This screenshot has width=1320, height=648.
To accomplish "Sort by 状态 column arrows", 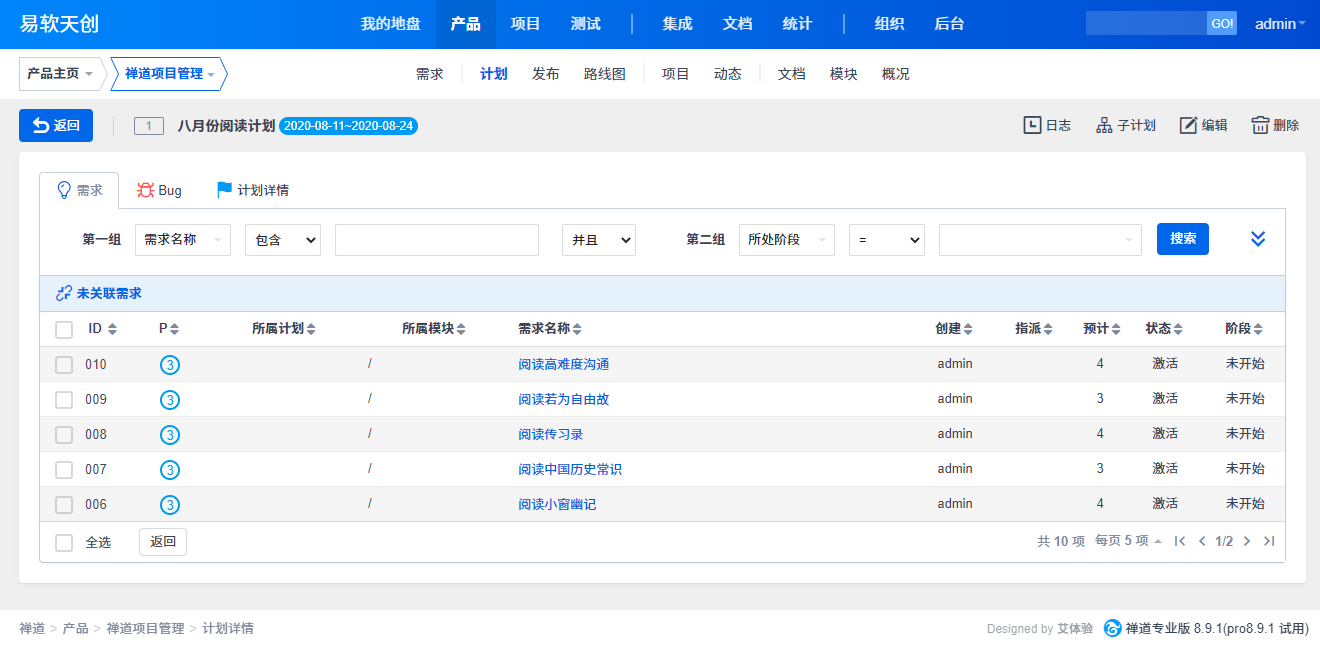I will click(x=1178, y=329).
